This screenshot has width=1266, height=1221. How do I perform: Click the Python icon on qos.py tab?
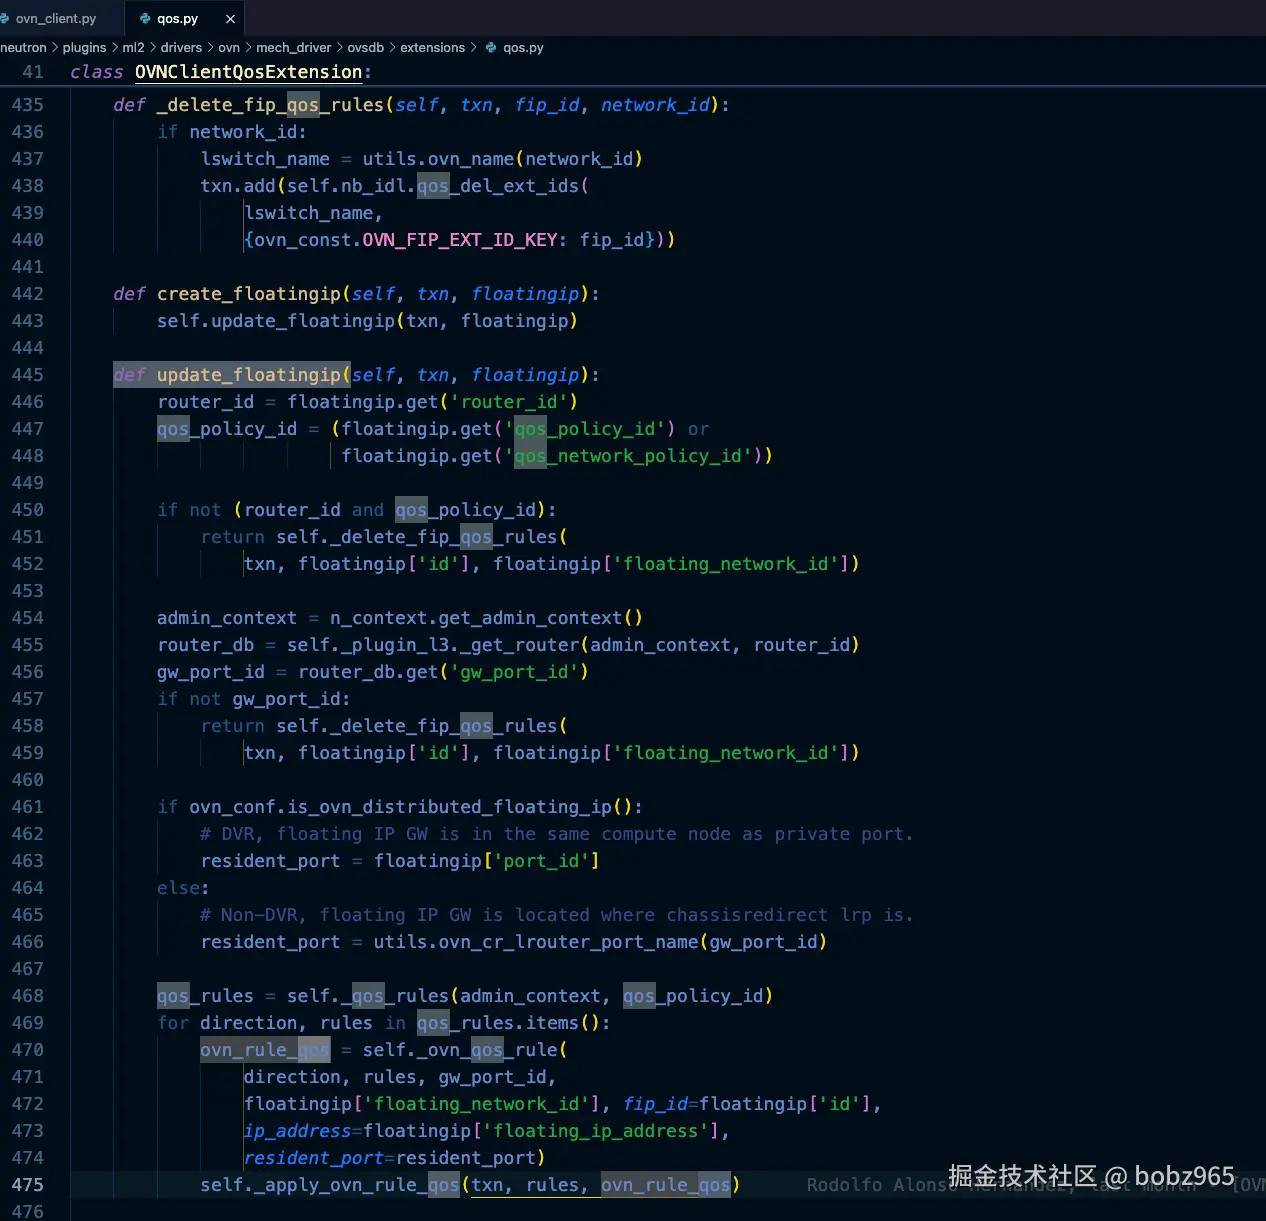pyautogui.click(x=145, y=19)
